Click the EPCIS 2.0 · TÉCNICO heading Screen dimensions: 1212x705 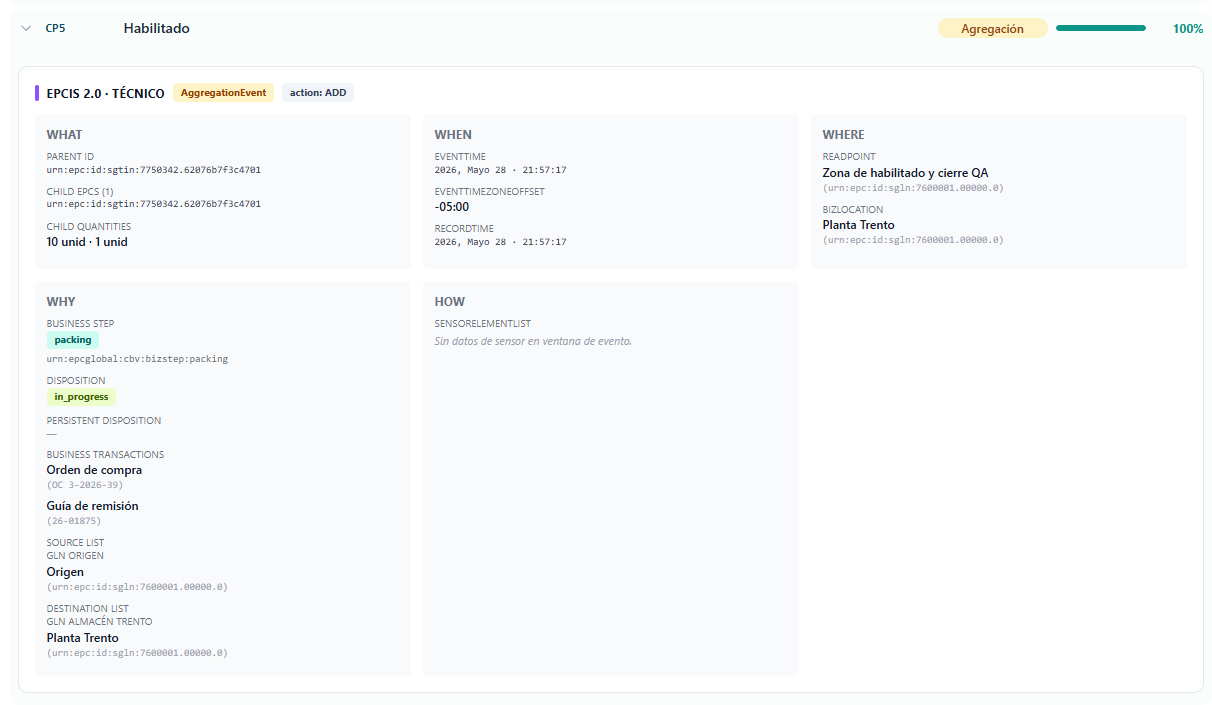coord(105,93)
